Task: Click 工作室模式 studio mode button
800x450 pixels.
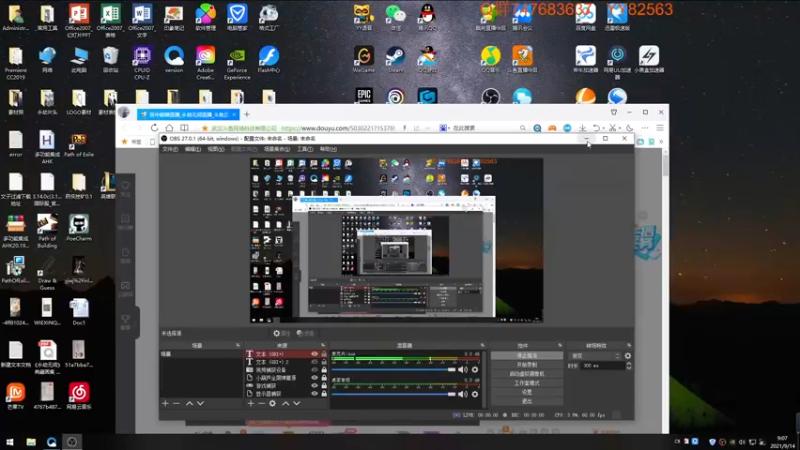Action: [527, 383]
